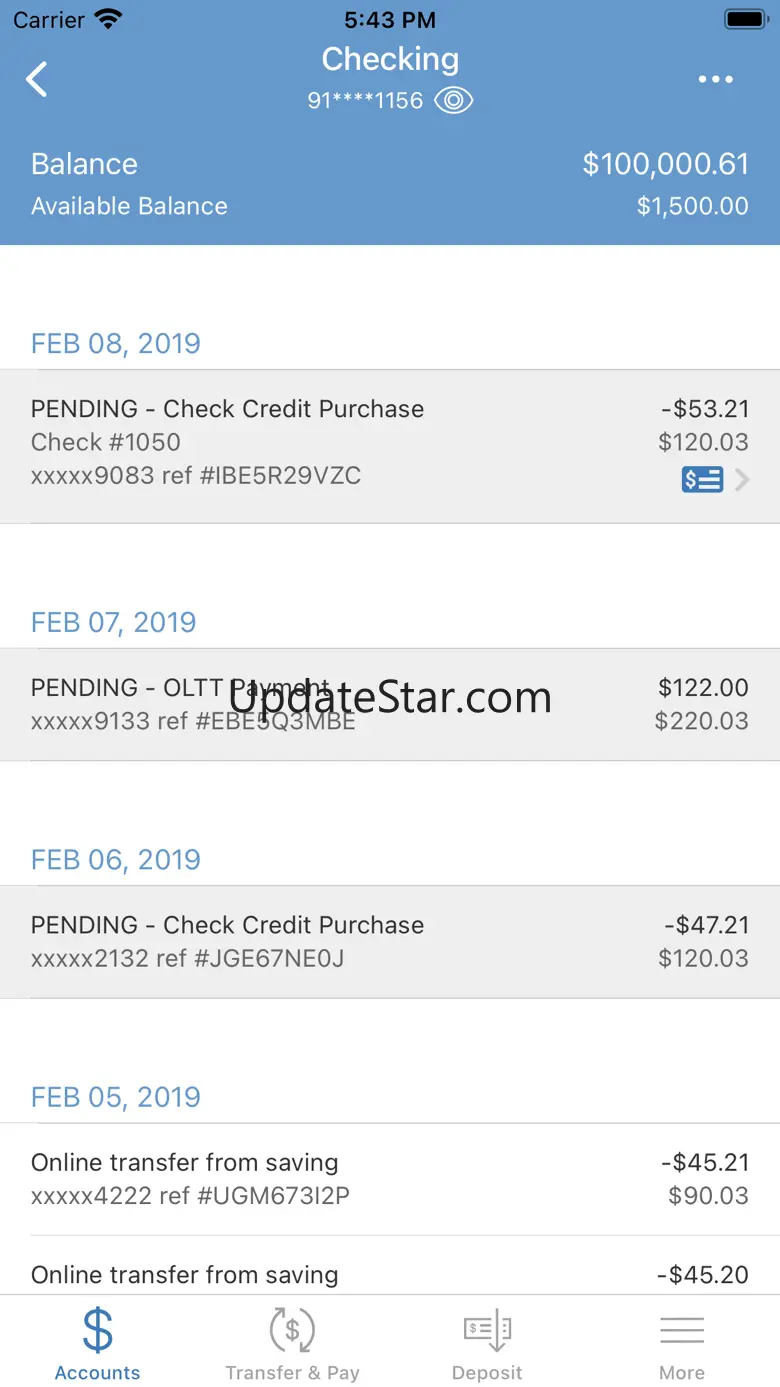Open the three-dot options menu

716,79
